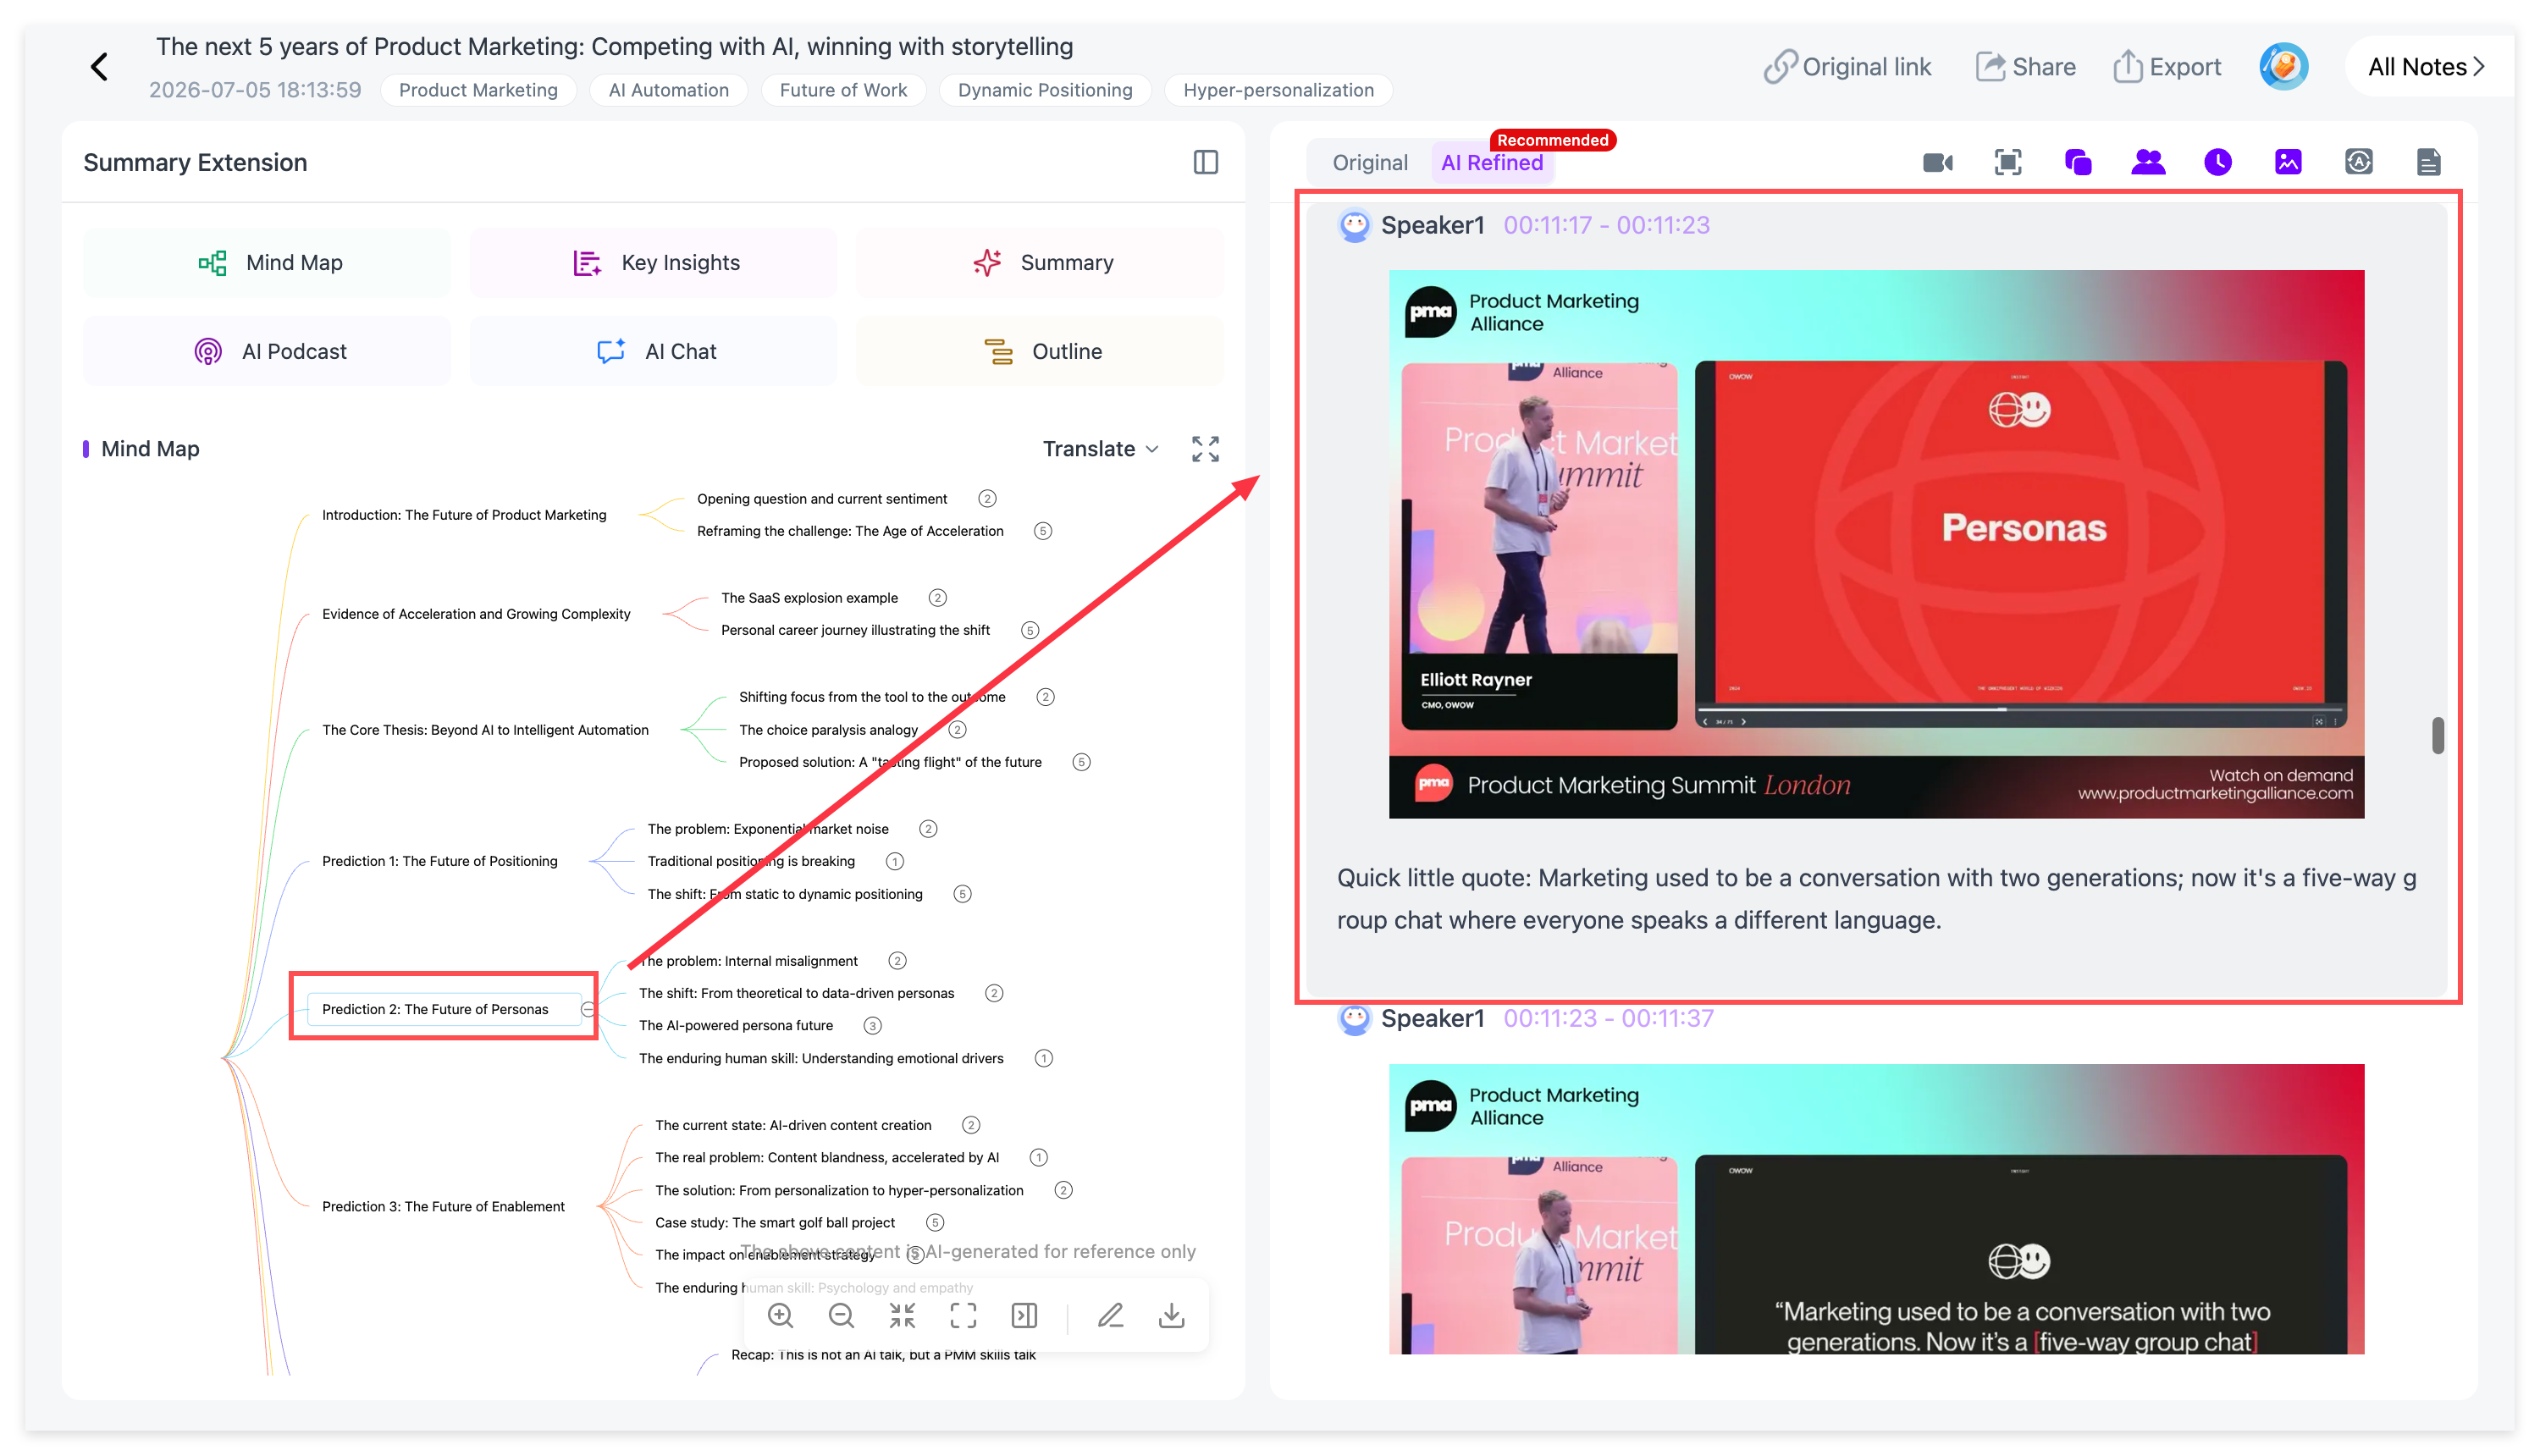Image resolution: width=2540 pixels, height=1456 pixels.
Task: Share this note
Action: [x=2025, y=67]
